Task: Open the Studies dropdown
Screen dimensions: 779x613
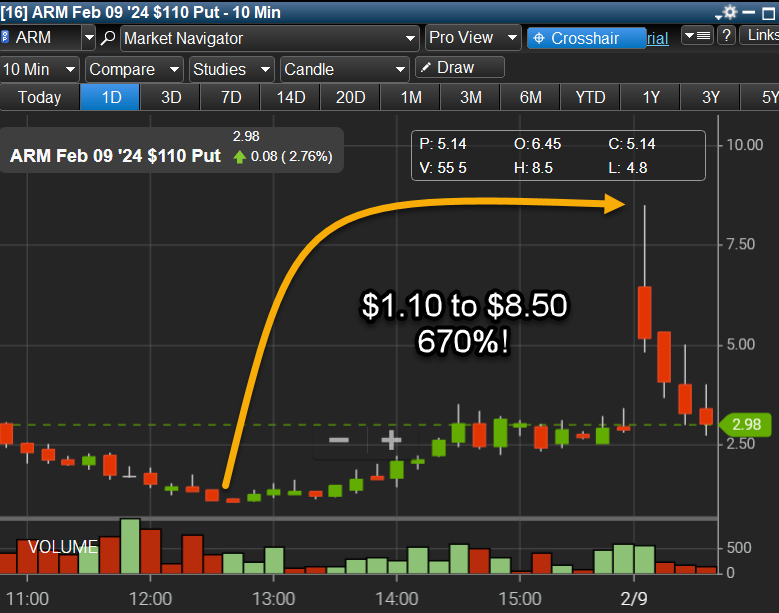Action: point(231,69)
